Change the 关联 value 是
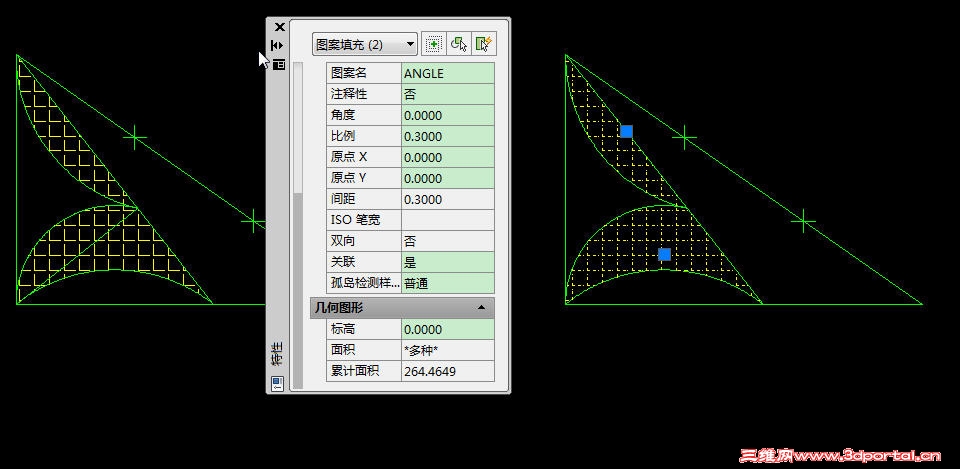The width and height of the screenshot is (960, 469). tap(448, 262)
